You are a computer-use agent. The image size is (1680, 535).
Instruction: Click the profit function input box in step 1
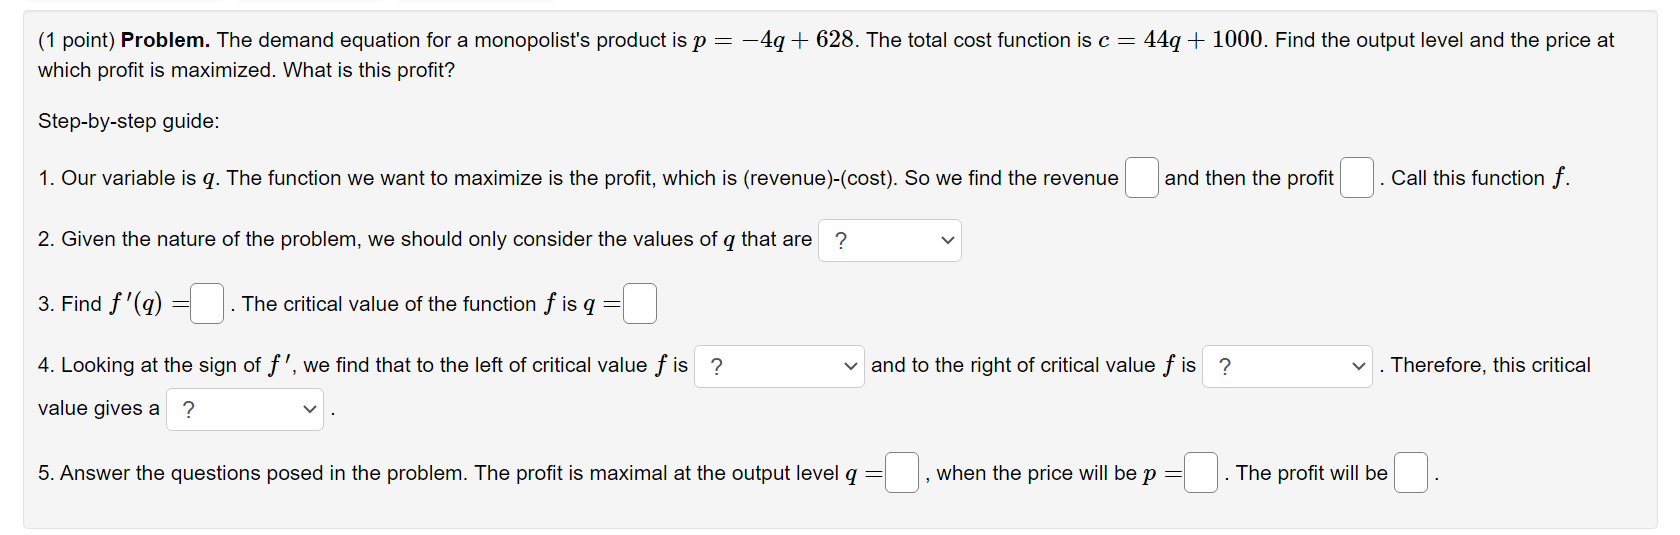pyautogui.click(x=1356, y=178)
